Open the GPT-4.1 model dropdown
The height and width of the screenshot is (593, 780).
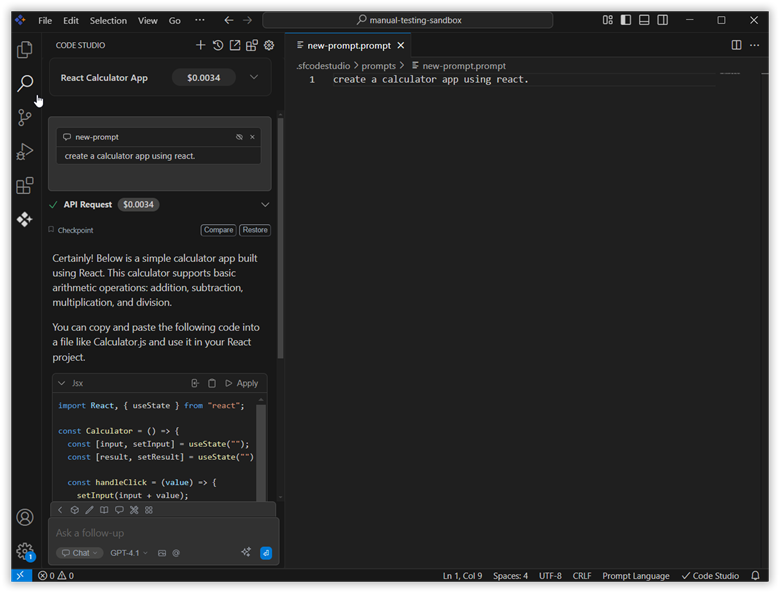coord(128,553)
